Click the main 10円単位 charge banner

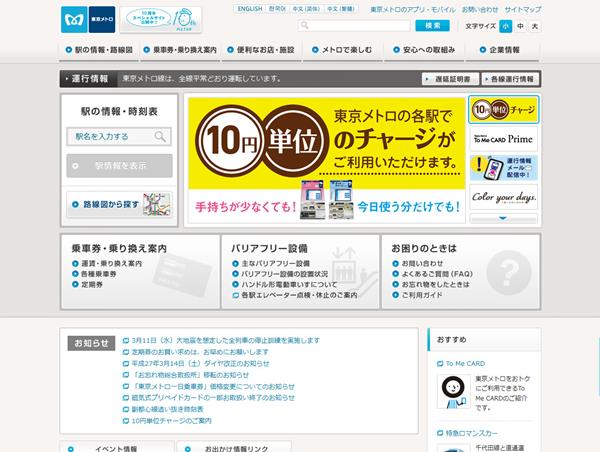326,160
